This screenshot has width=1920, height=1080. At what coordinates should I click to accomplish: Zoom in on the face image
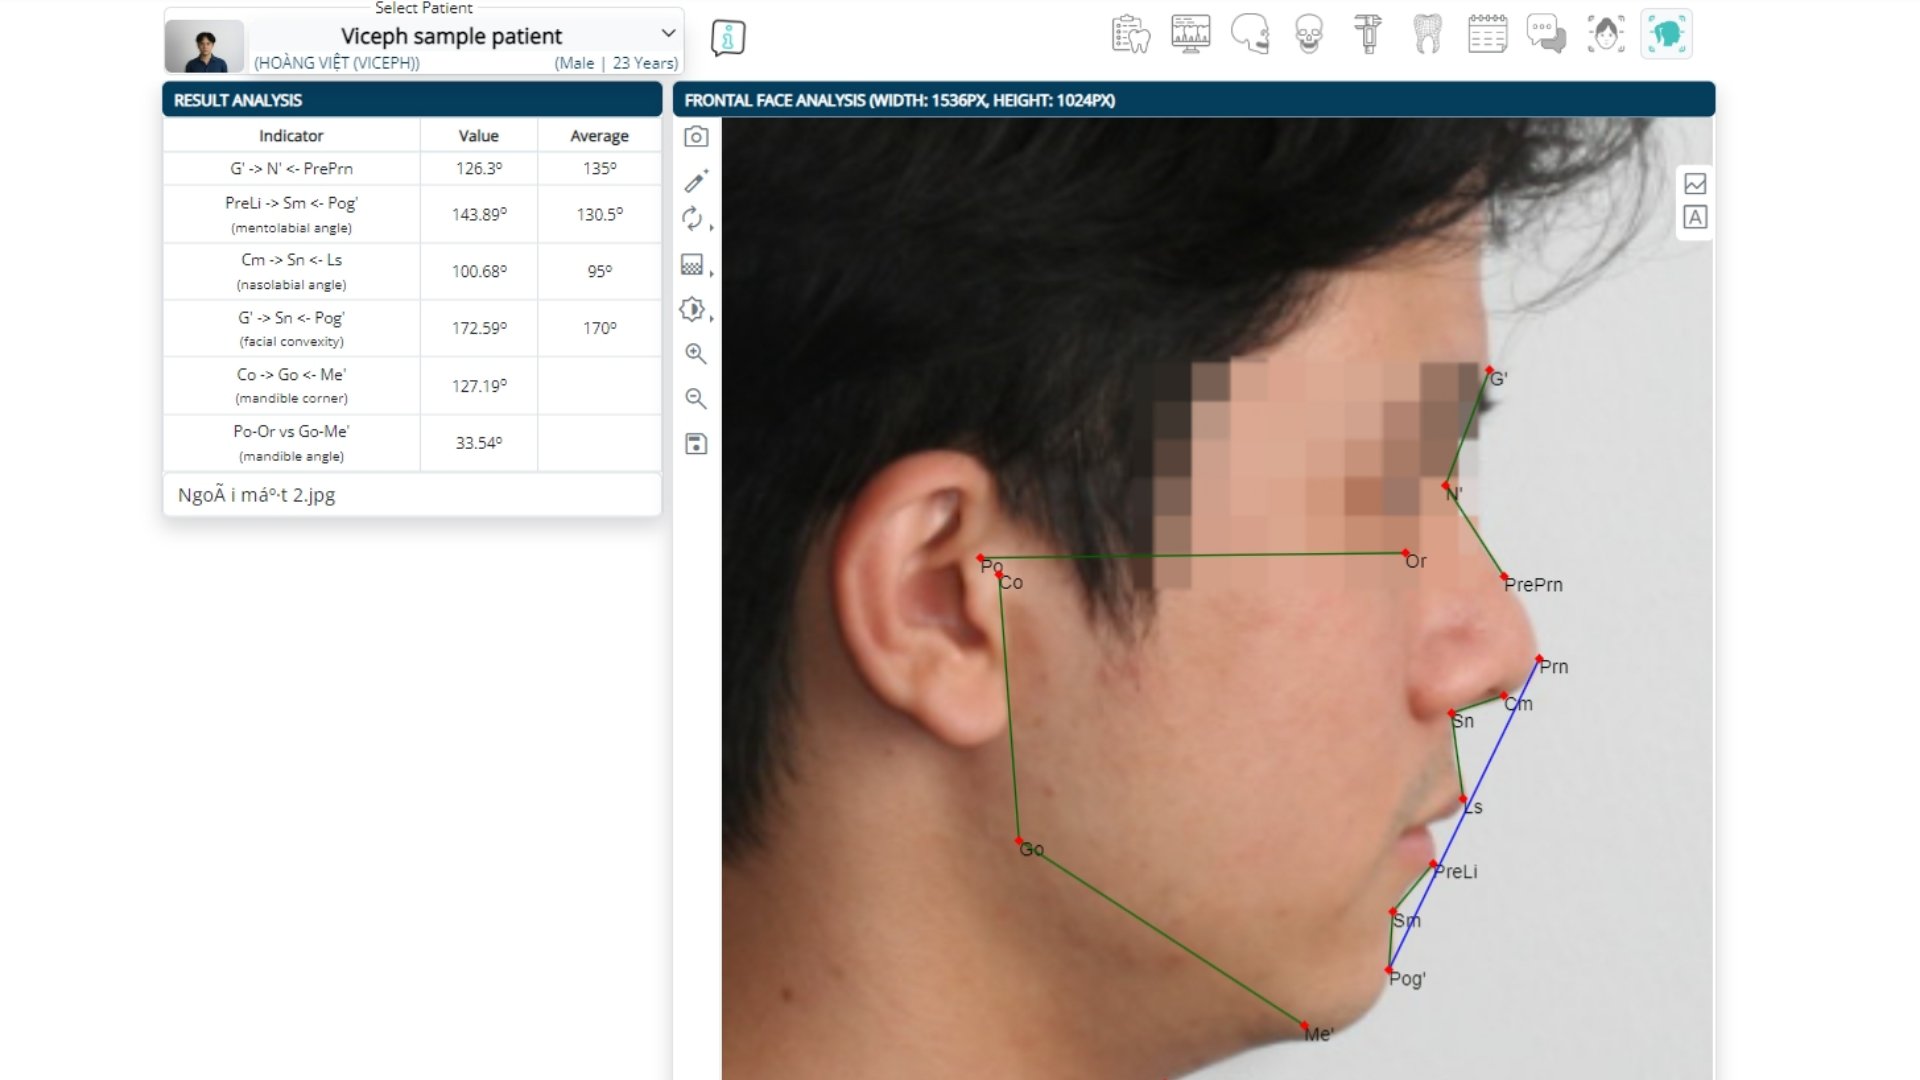coord(696,354)
